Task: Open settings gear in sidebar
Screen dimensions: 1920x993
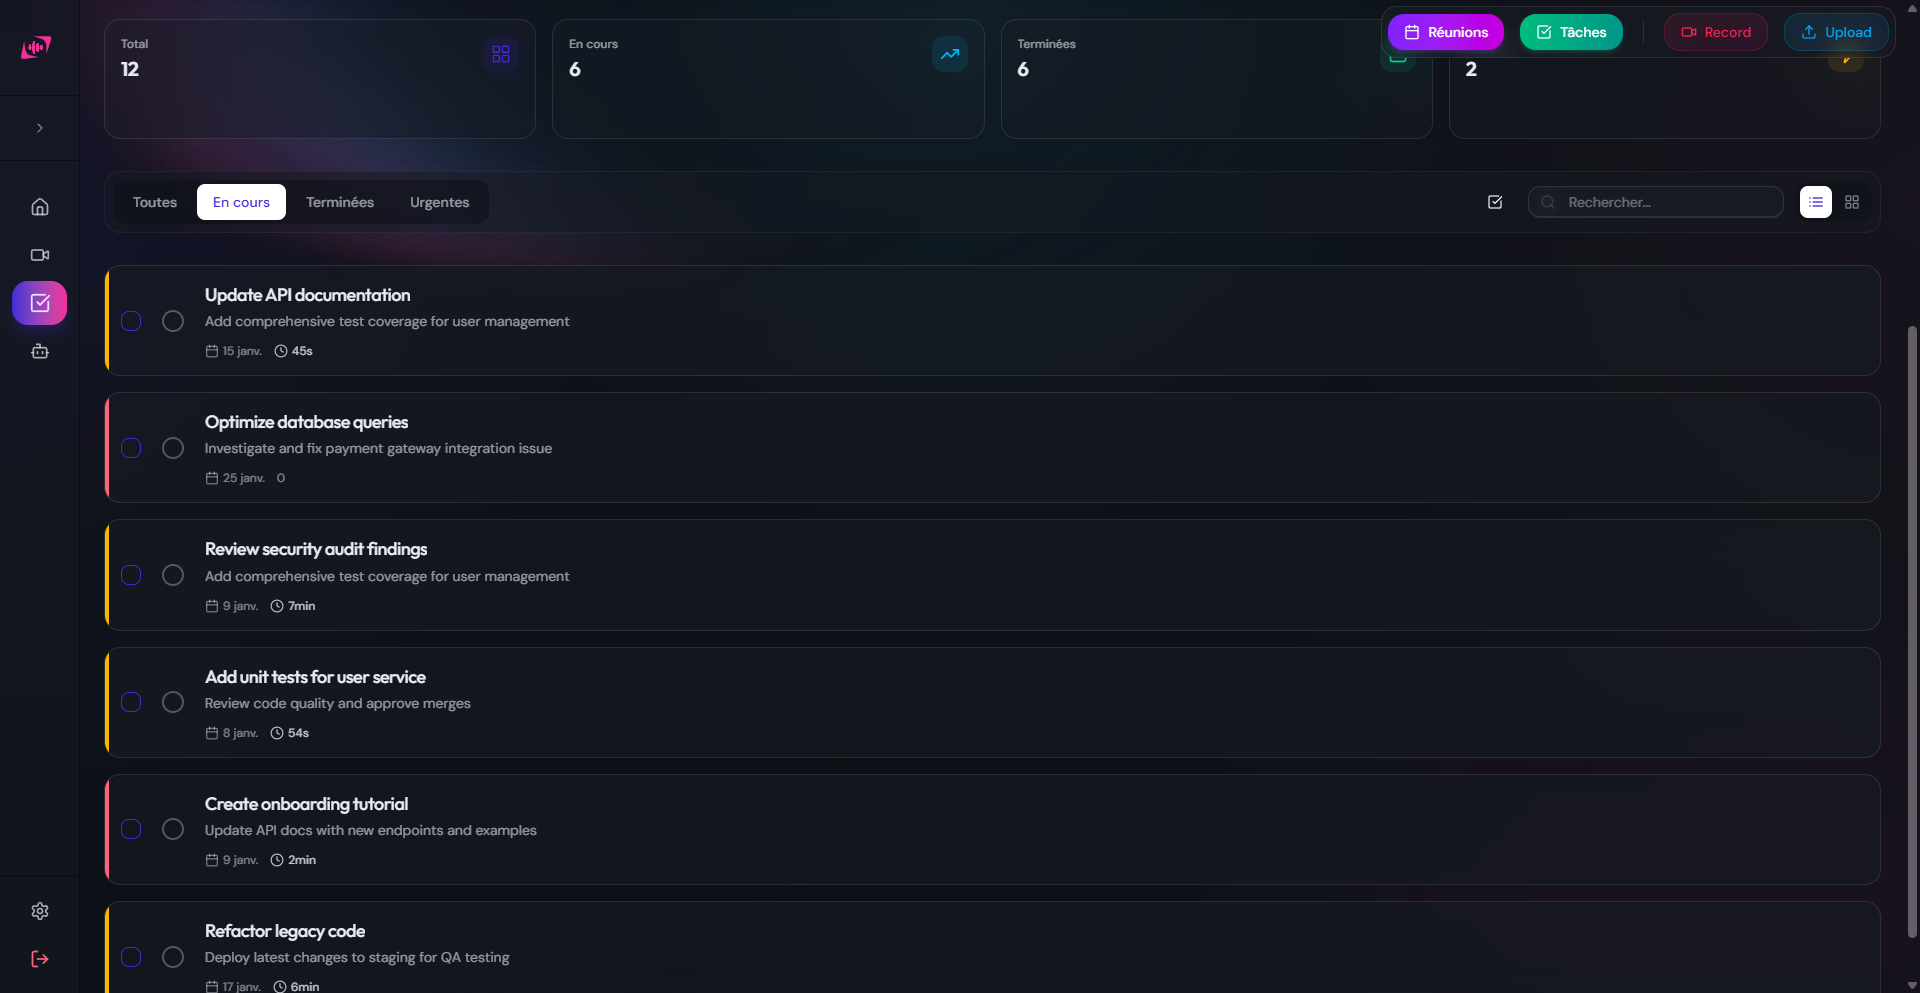Action: coord(40,911)
